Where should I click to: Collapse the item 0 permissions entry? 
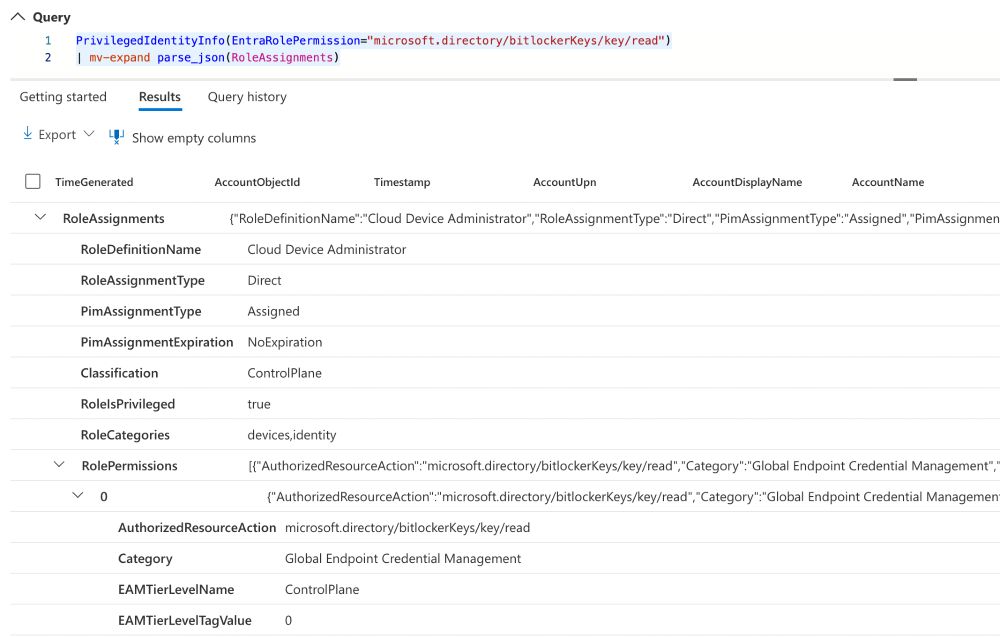coord(78,495)
